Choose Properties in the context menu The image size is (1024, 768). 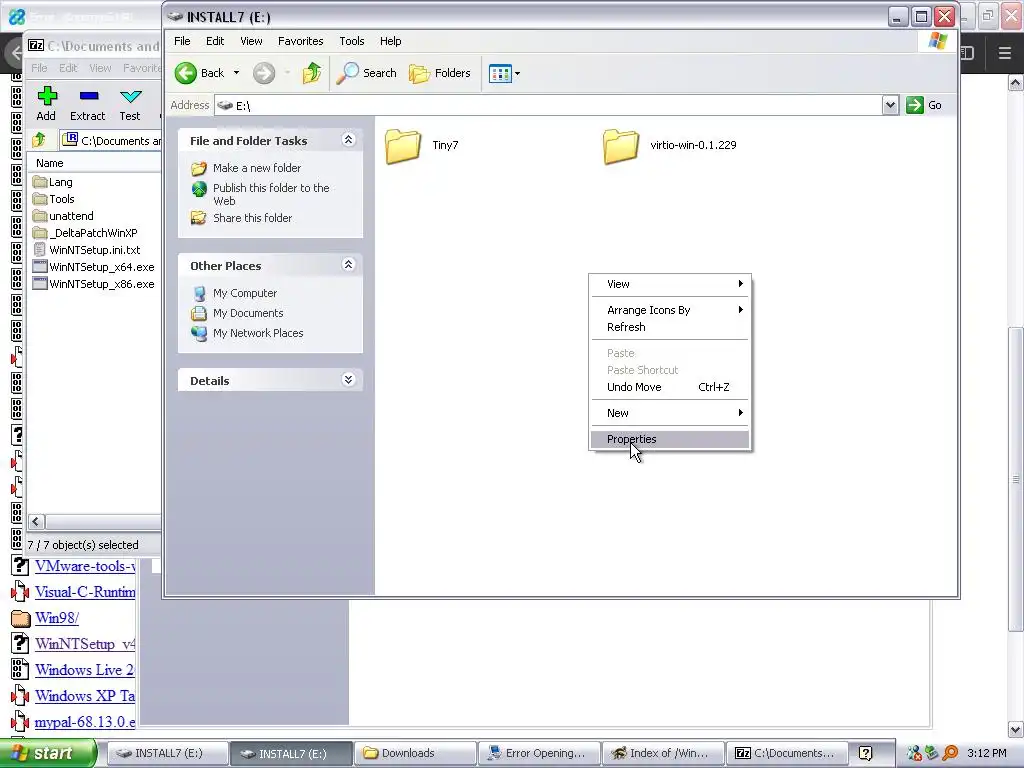coord(669,440)
